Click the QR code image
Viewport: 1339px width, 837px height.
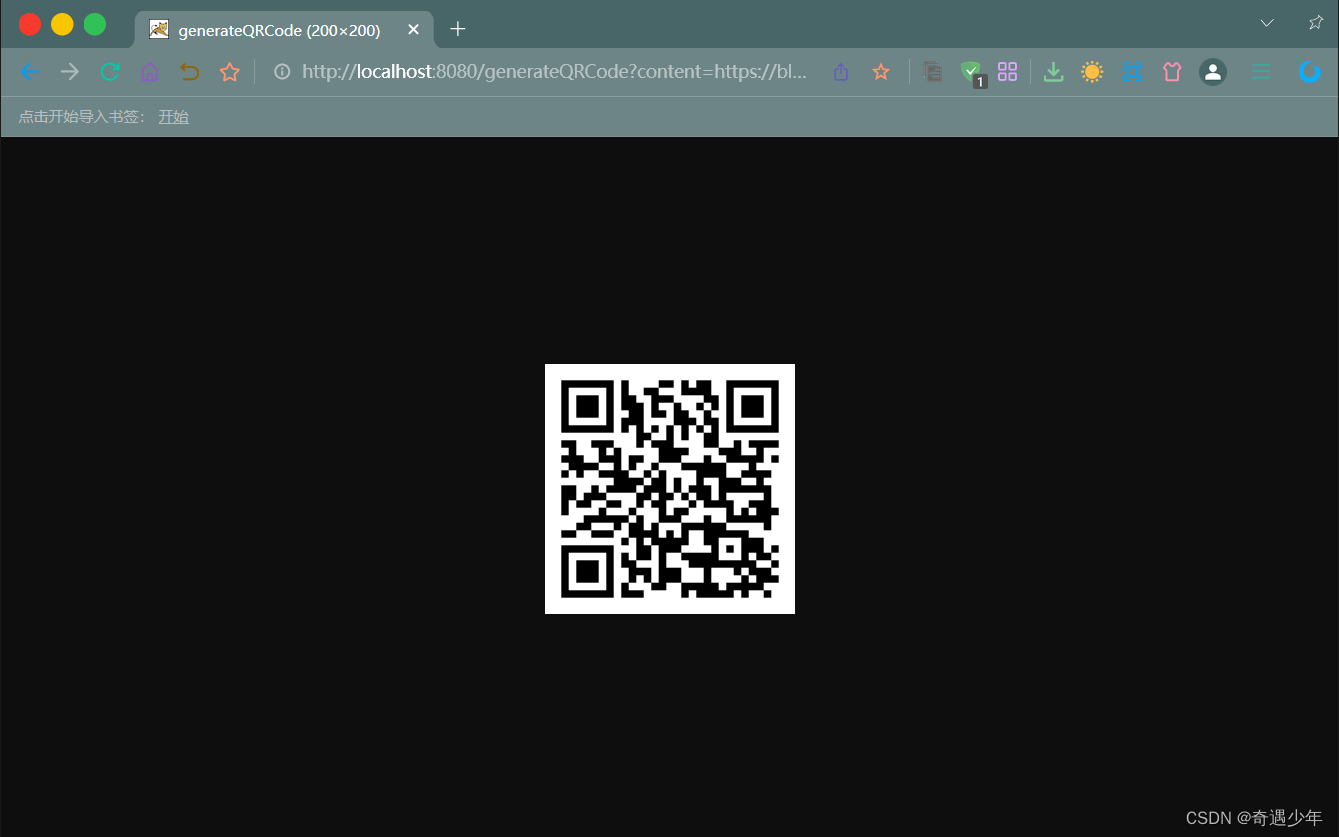670,489
